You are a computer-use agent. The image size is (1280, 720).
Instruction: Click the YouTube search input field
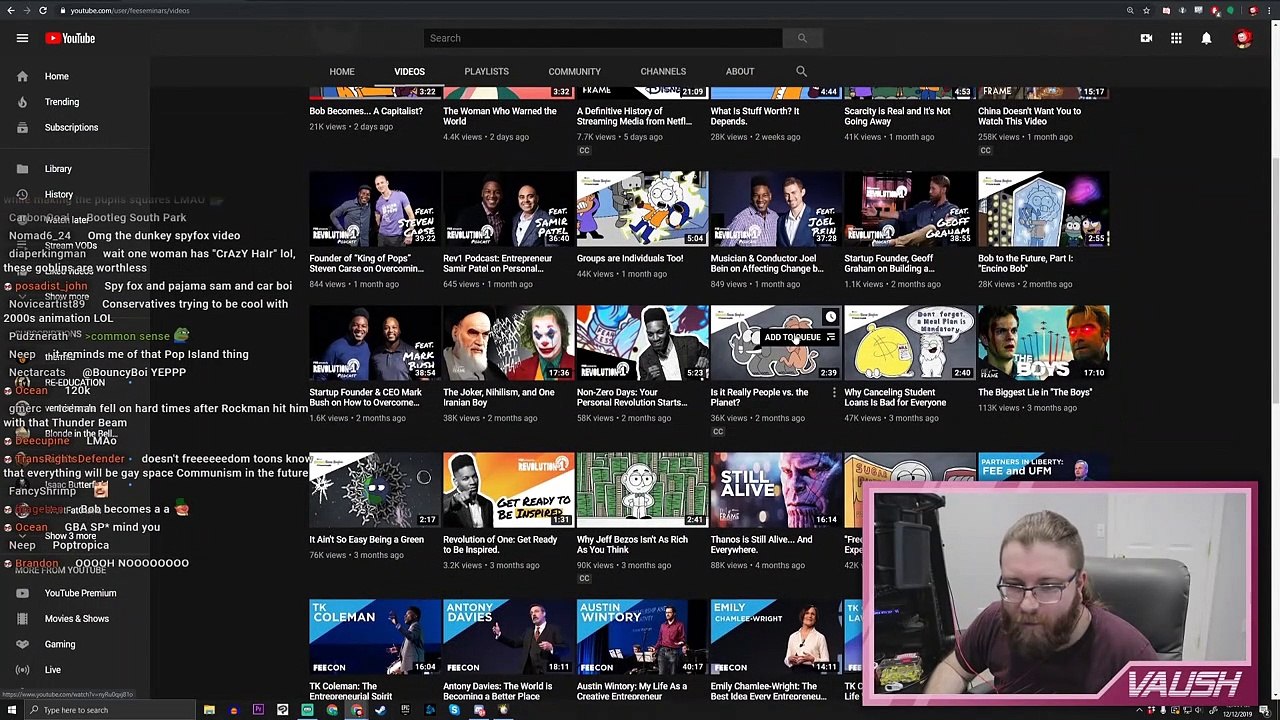tap(603, 38)
